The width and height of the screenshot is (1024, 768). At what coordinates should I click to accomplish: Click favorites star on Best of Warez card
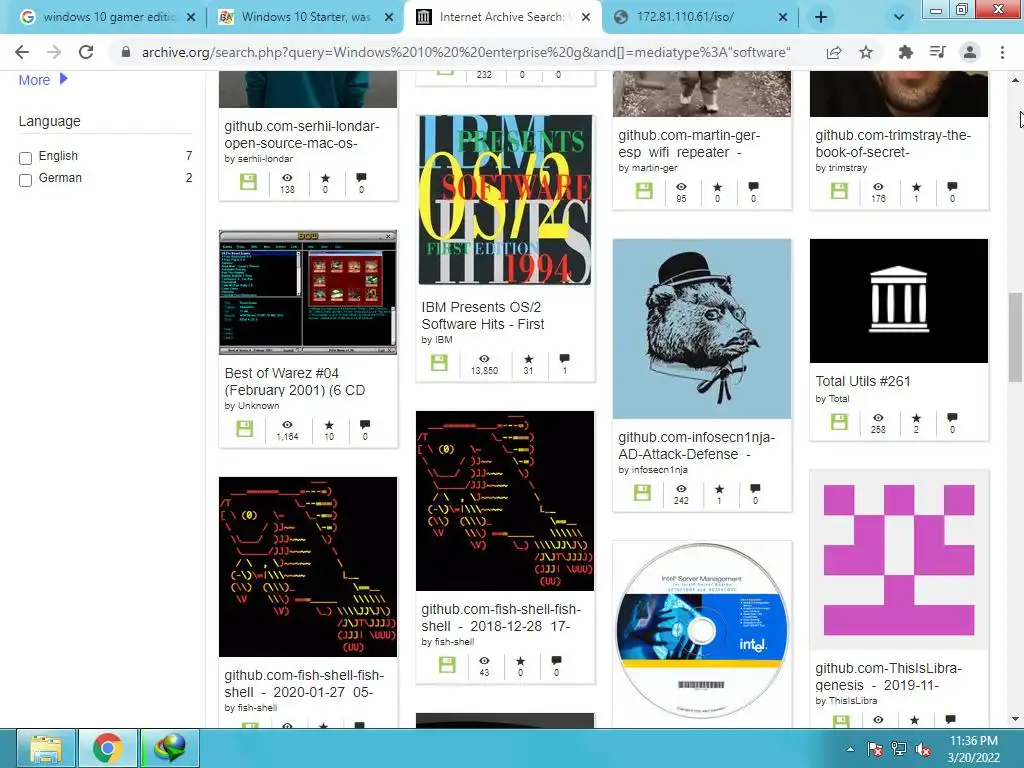[329, 424]
